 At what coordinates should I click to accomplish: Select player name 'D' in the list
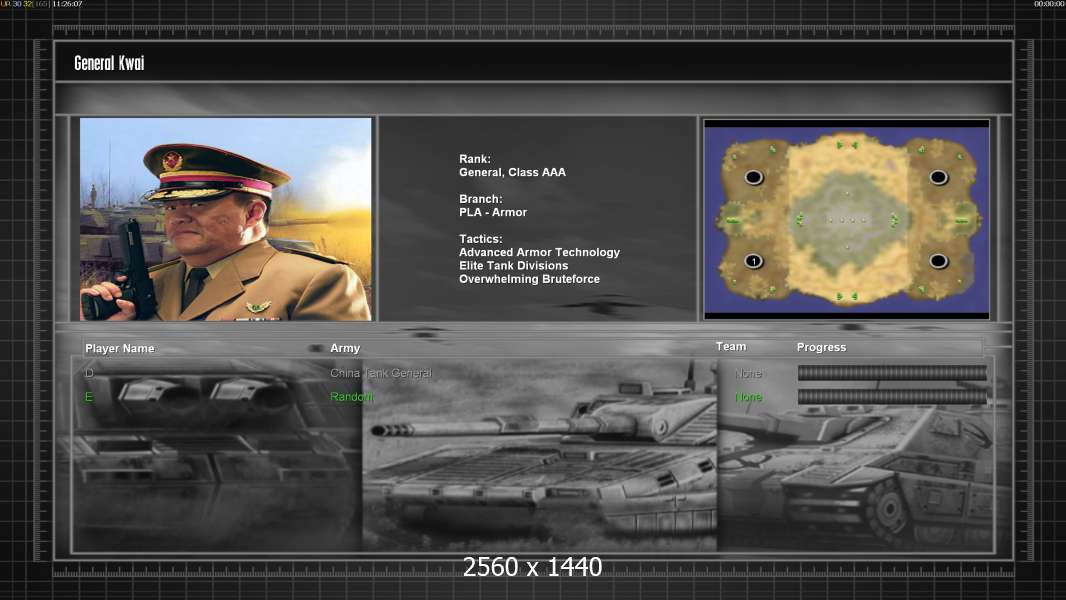(89, 373)
